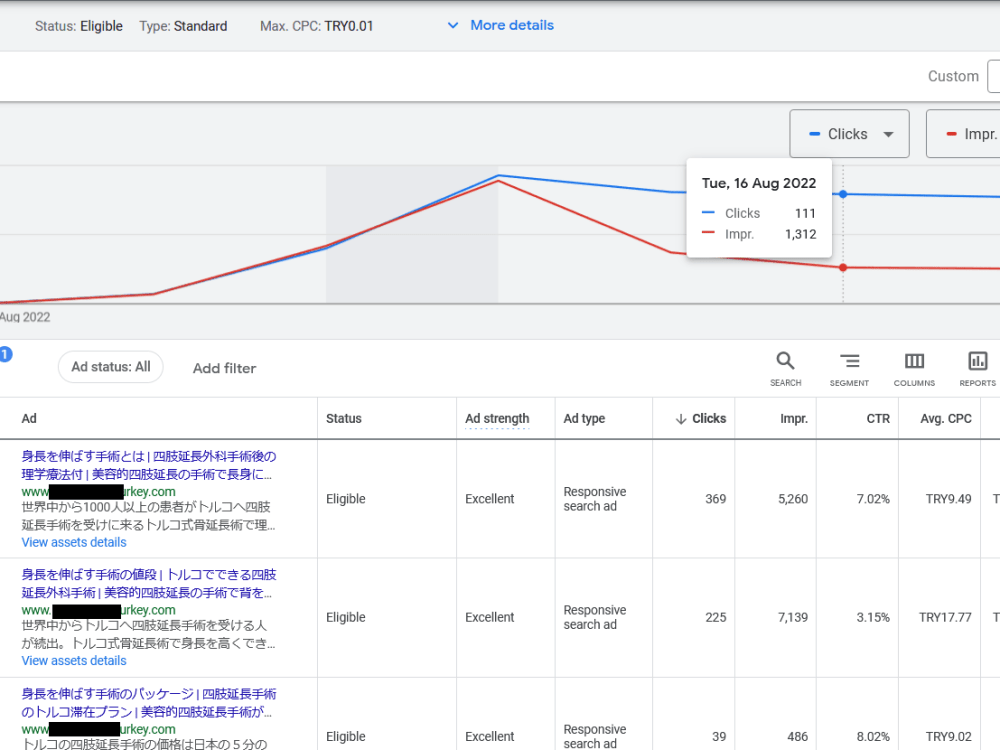
Task: Sort by Avg. CPC column header
Action: 946,418
